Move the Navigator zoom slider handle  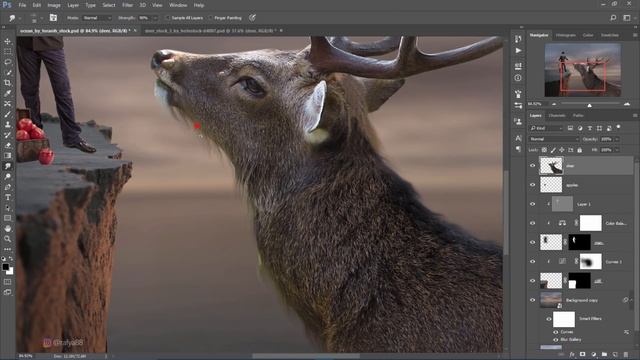point(589,105)
